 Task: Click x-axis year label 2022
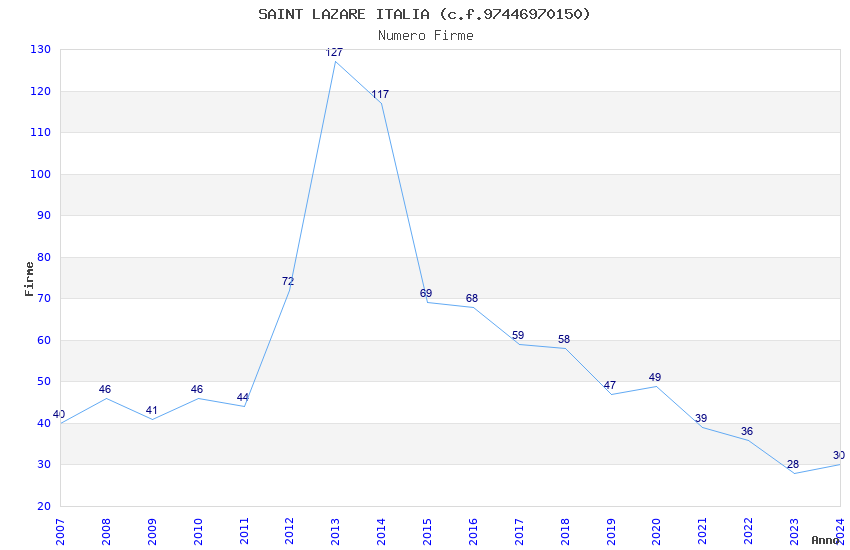coord(749,532)
